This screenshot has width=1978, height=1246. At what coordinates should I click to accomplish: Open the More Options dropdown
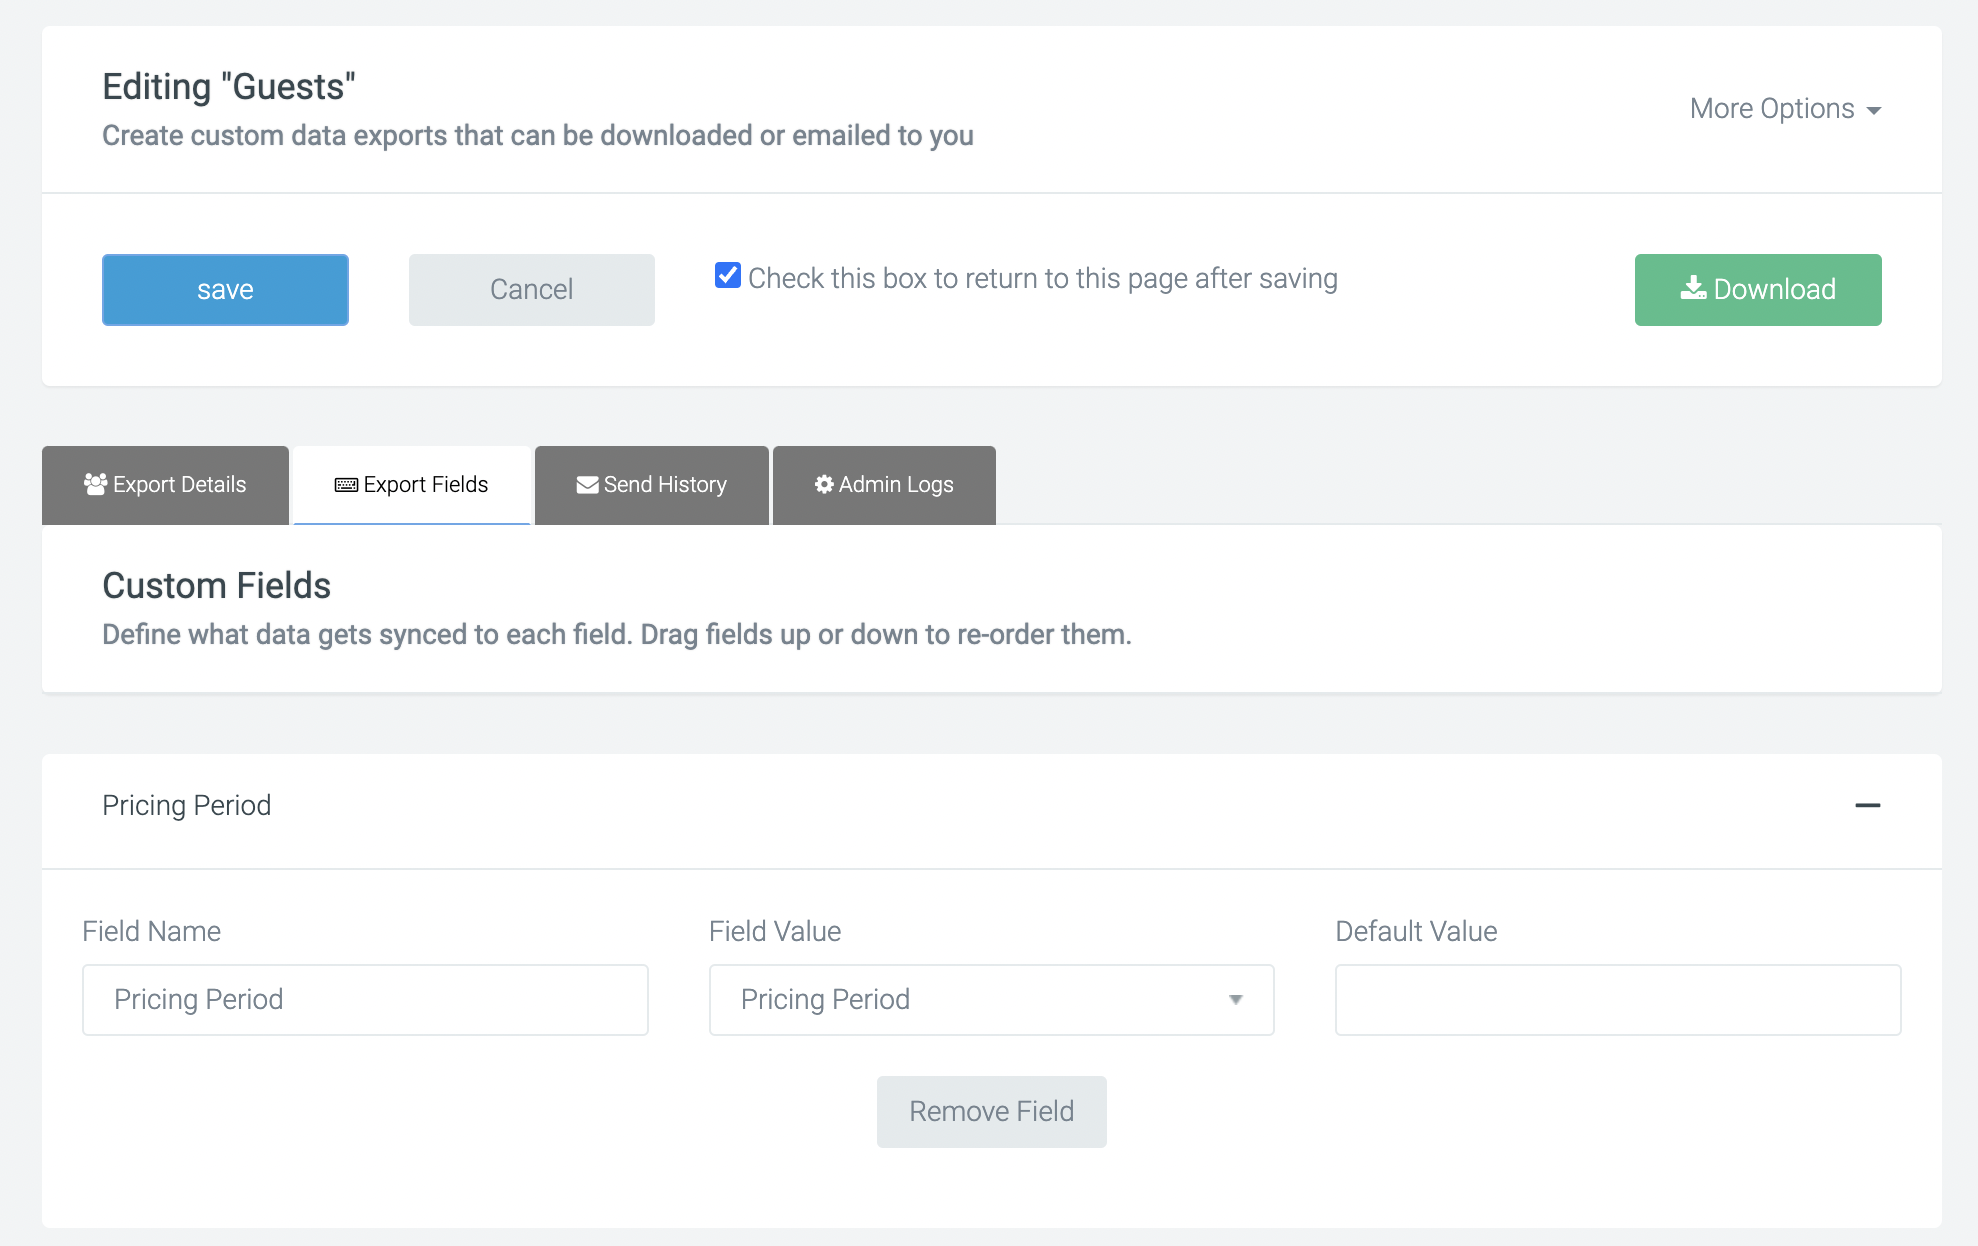click(x=1772, y=109)
